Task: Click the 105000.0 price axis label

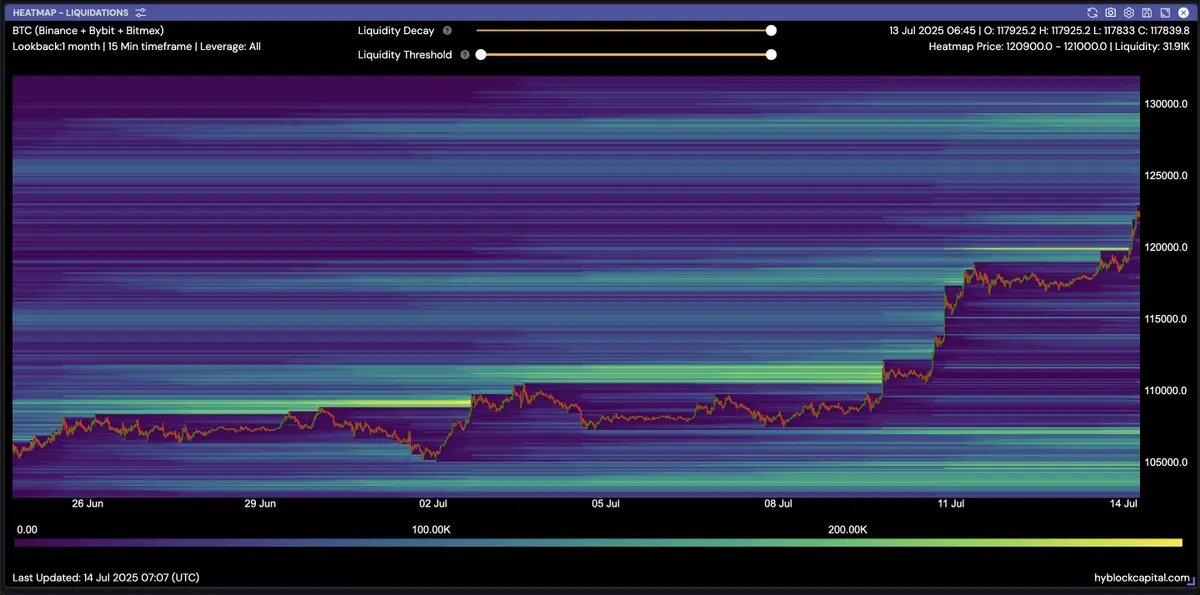Action: tap(1165, 463)
